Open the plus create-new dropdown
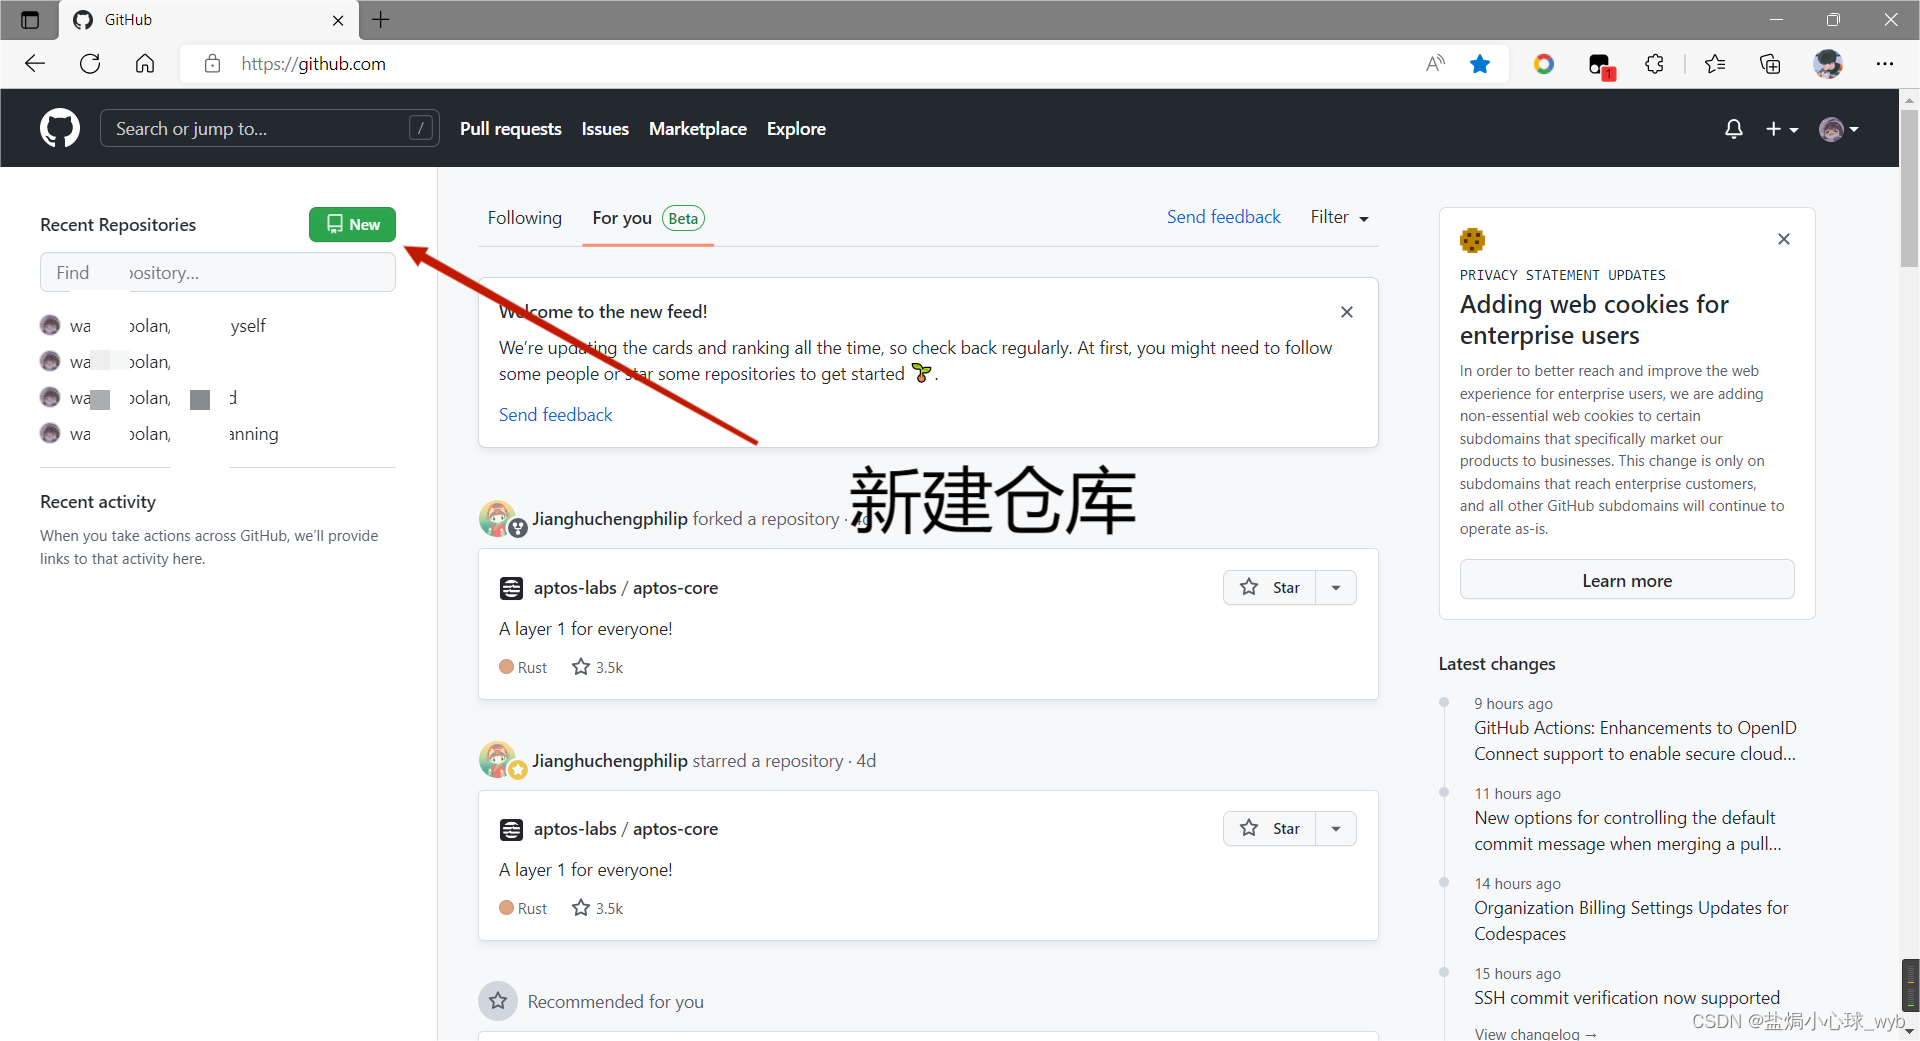The image size is (1920, 1041). coord(1781,129)
